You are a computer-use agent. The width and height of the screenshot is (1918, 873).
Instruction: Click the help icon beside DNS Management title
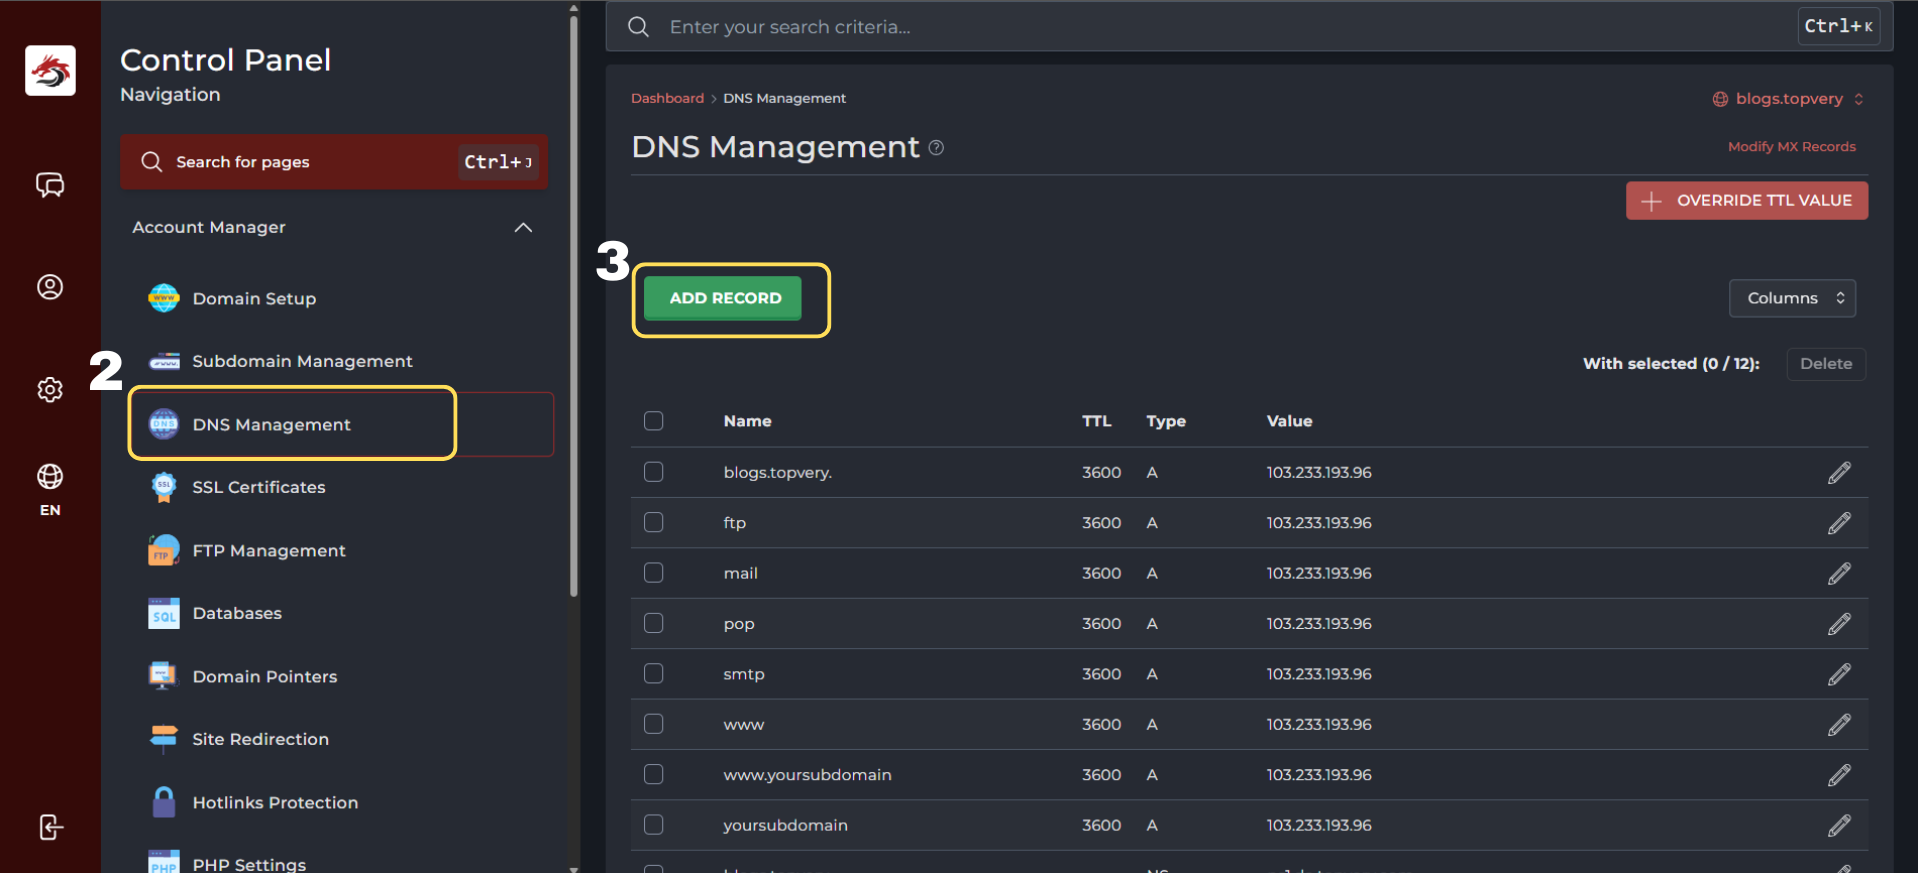936,148
